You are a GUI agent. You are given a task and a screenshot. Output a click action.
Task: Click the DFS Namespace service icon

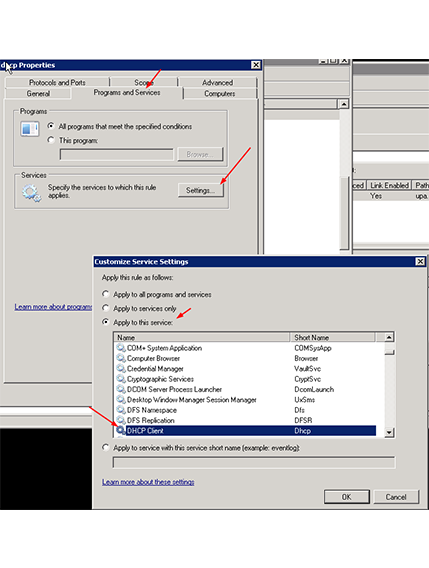[121, 410]
